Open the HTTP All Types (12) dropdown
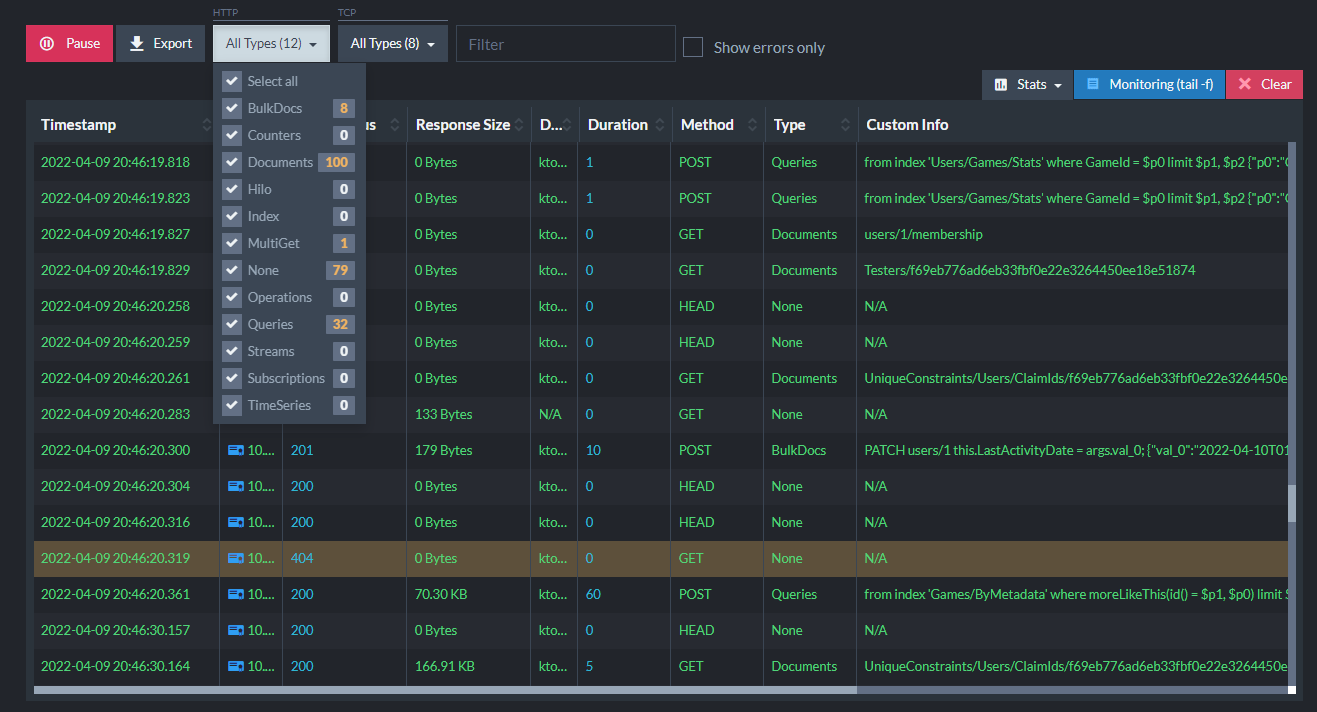This screenshot has width=1317, height=712. point(271,44)
